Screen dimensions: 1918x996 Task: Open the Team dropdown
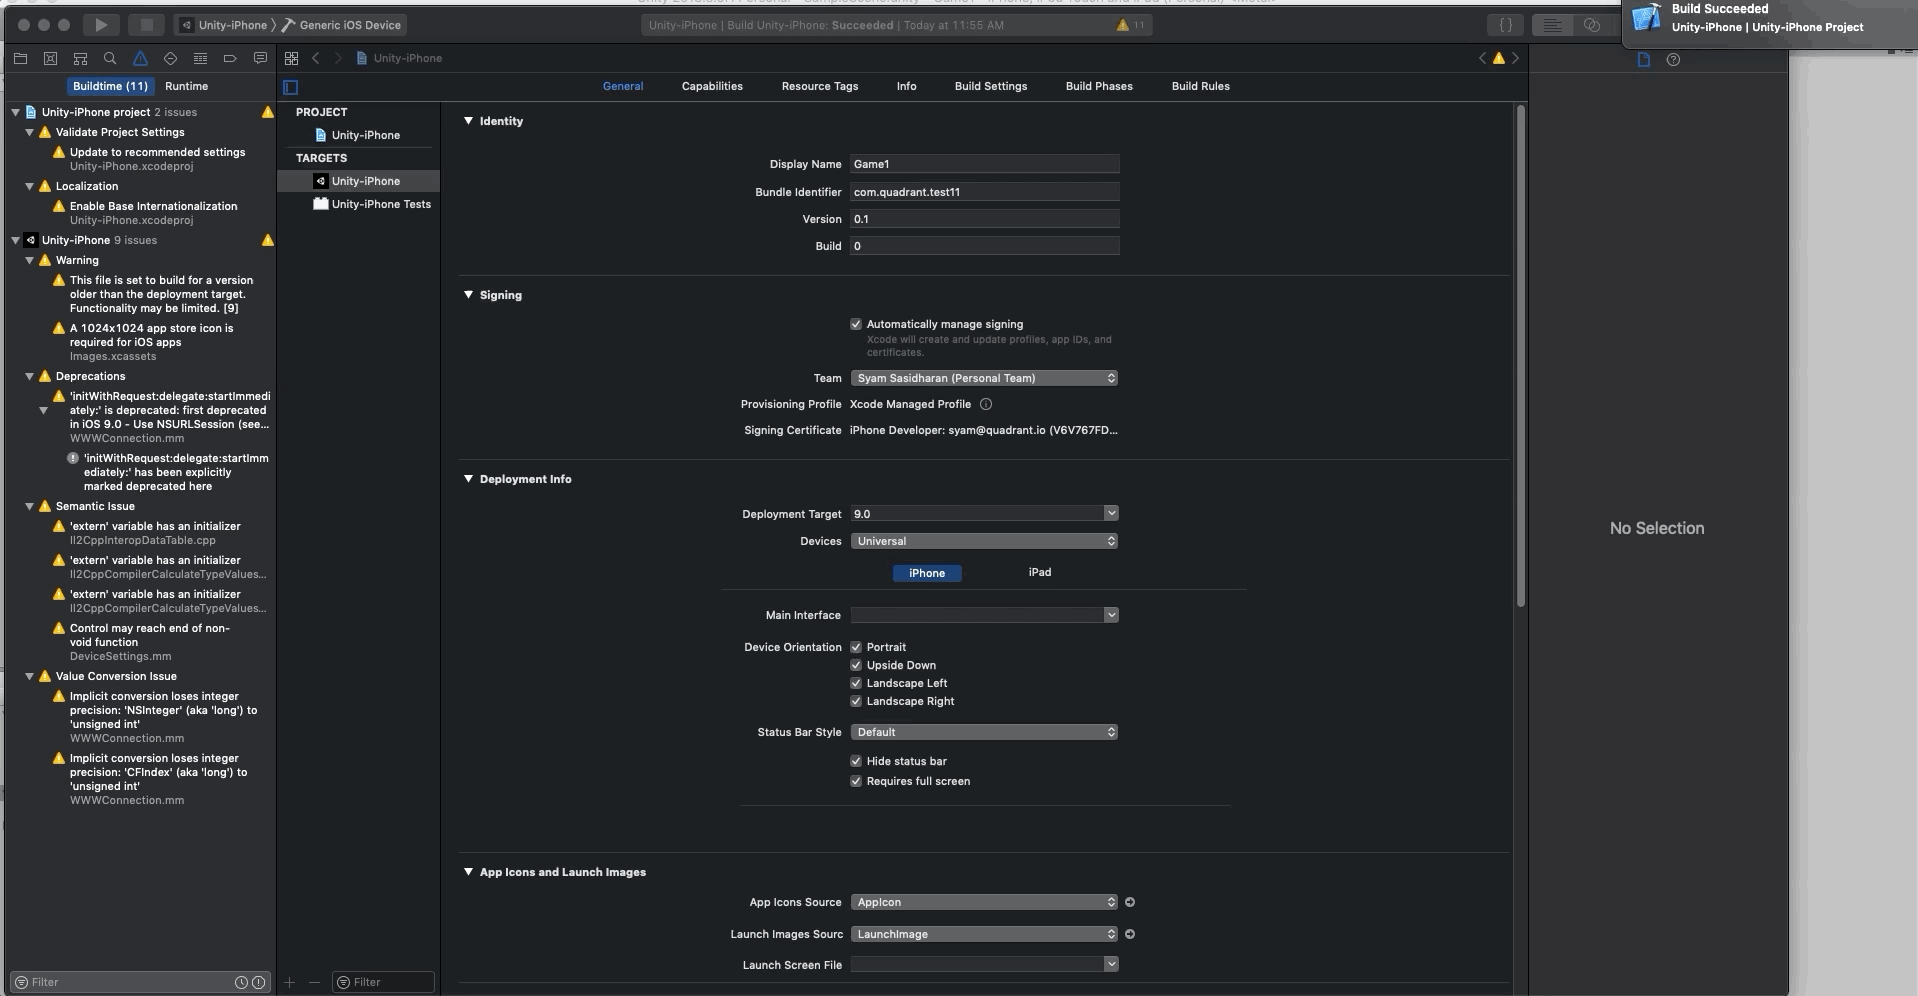pyautogui.click(x=984, y=378)
